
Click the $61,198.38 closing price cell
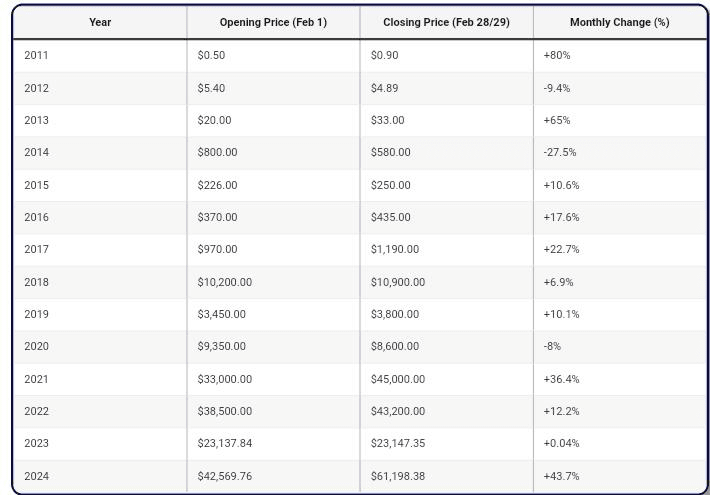pyautogui.click(x=397, y=476)
